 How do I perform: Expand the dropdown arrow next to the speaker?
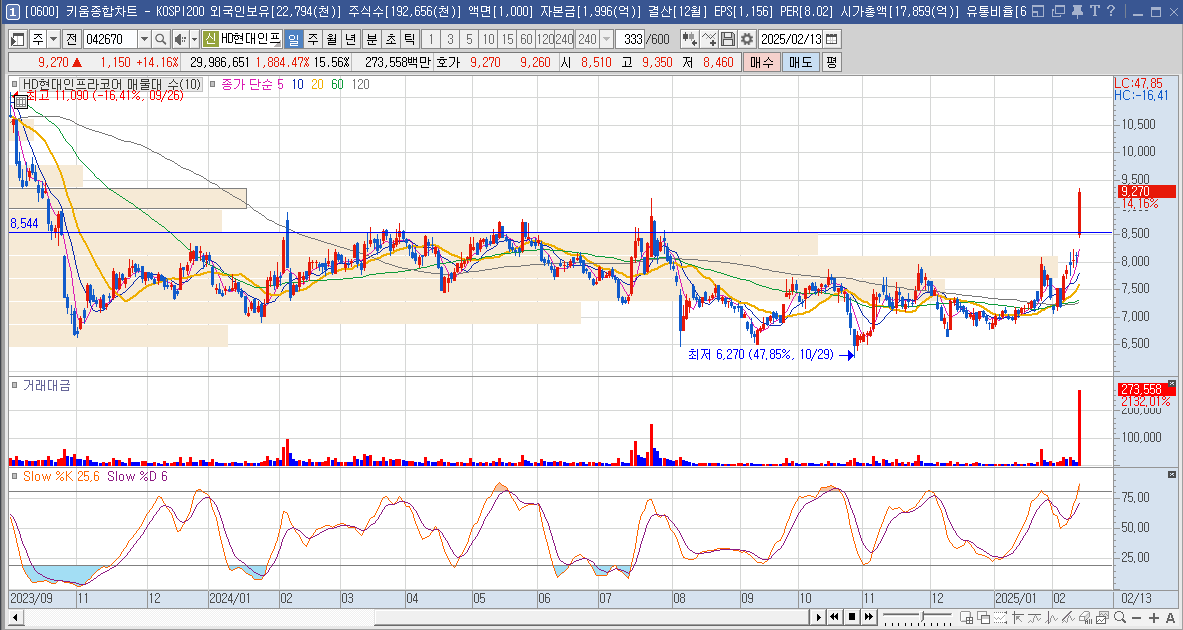[195, 39]
